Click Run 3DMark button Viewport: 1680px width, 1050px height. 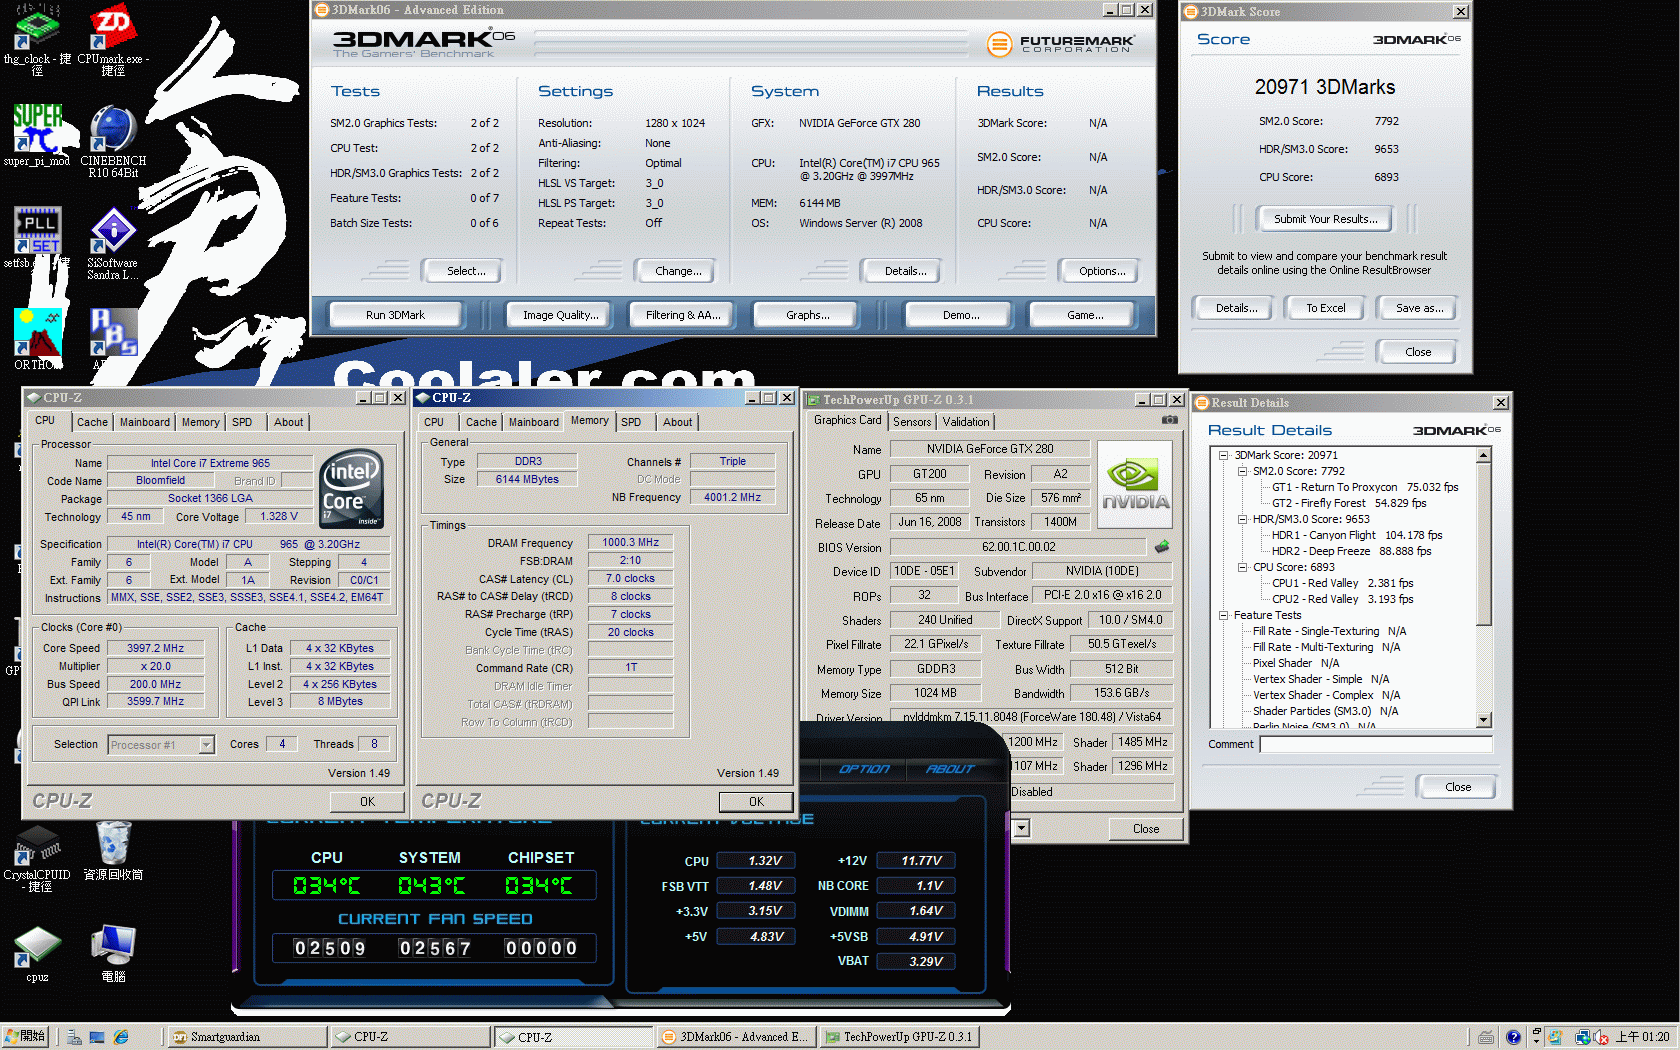click(x=395, y=315)
